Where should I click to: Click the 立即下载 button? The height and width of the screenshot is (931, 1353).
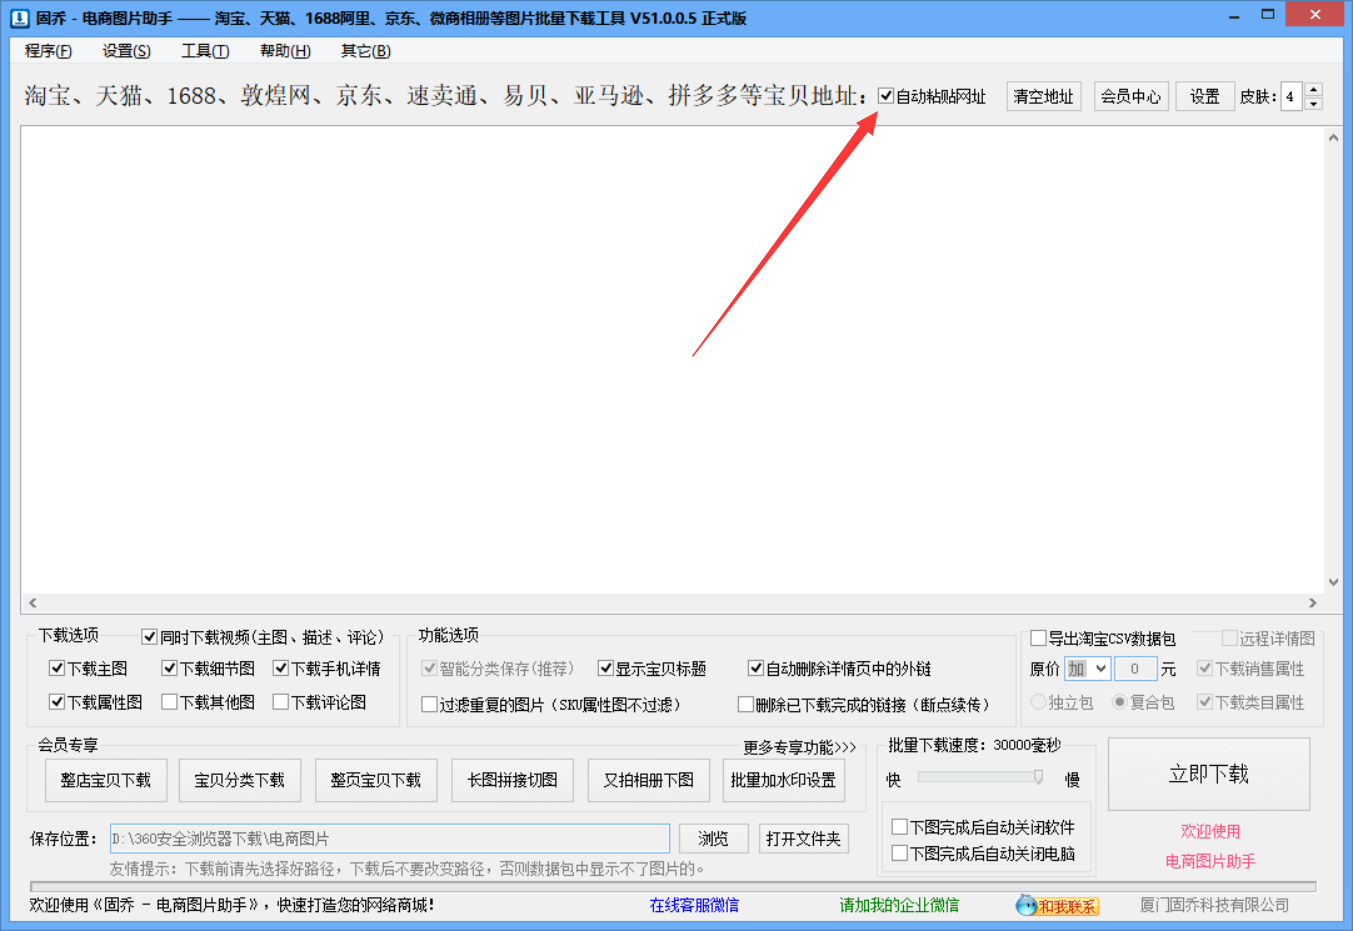1209,774
